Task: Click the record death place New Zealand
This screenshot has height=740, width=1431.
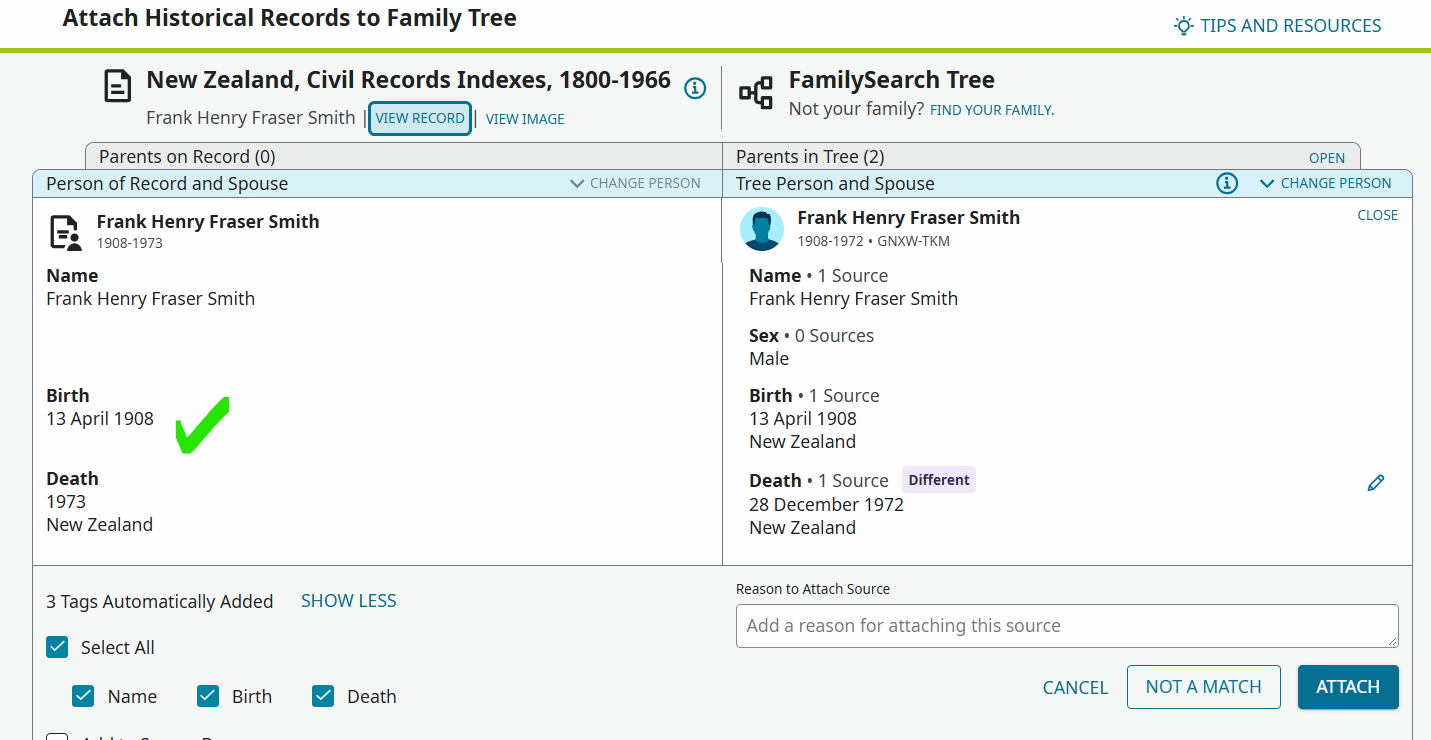Action: (x=100, y=525)
